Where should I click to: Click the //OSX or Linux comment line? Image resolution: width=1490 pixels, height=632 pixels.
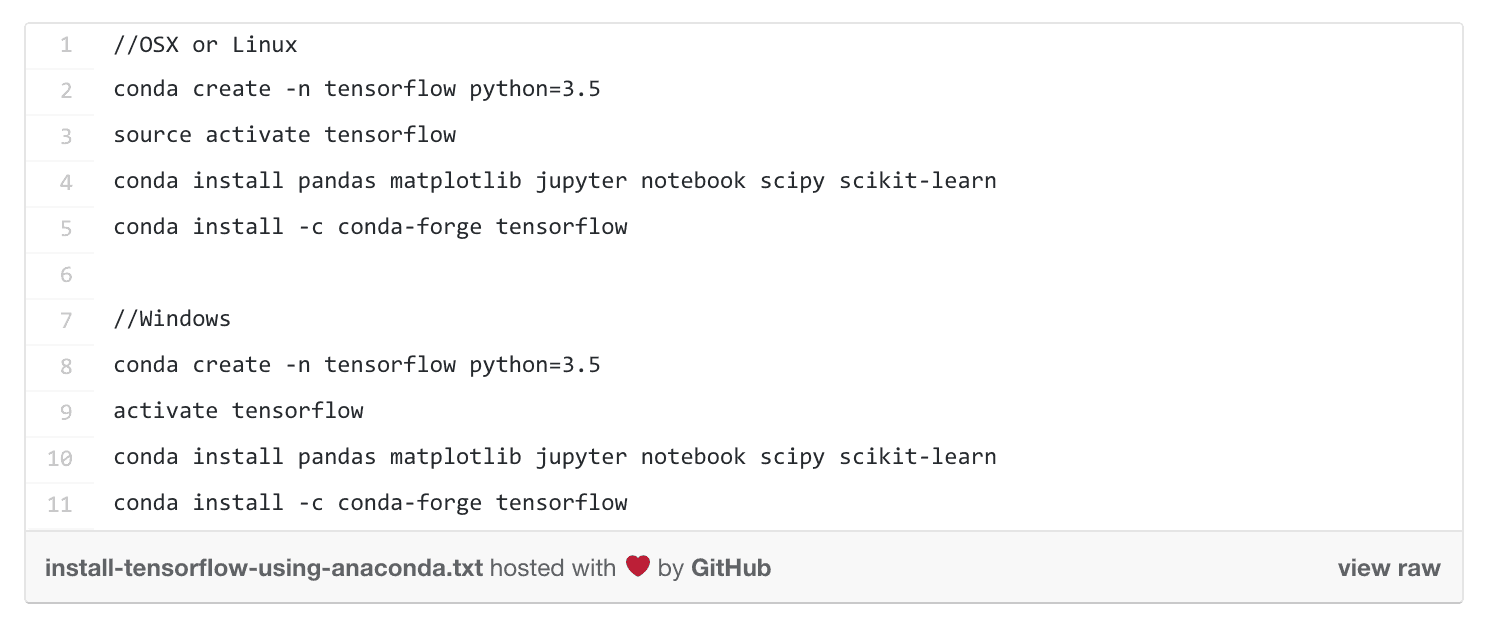[205, 45]
